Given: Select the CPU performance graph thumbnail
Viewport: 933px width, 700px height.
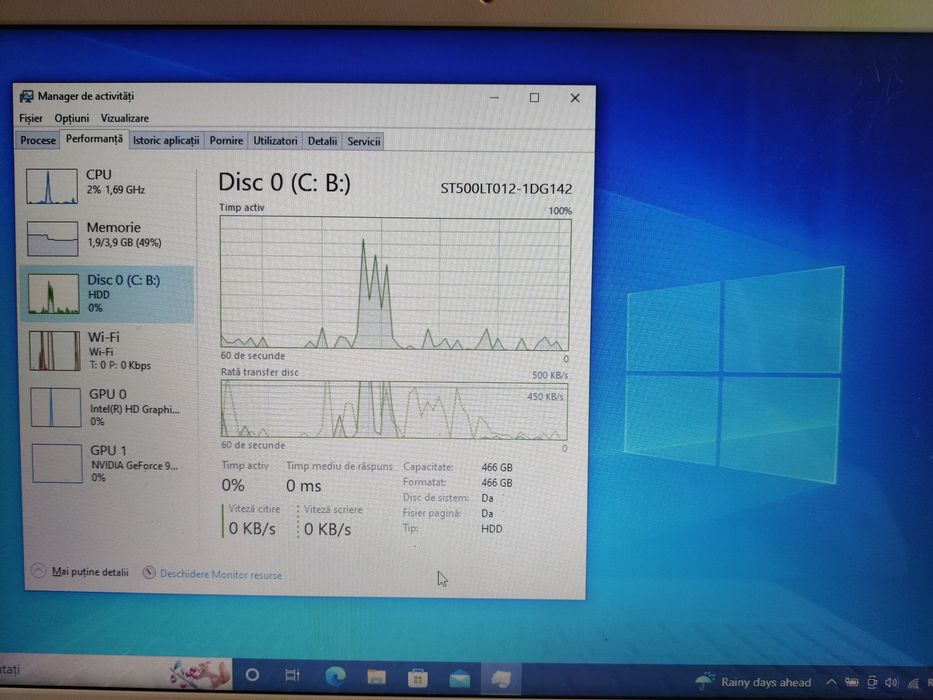Looking at the screenshot, I should point(52,186).
